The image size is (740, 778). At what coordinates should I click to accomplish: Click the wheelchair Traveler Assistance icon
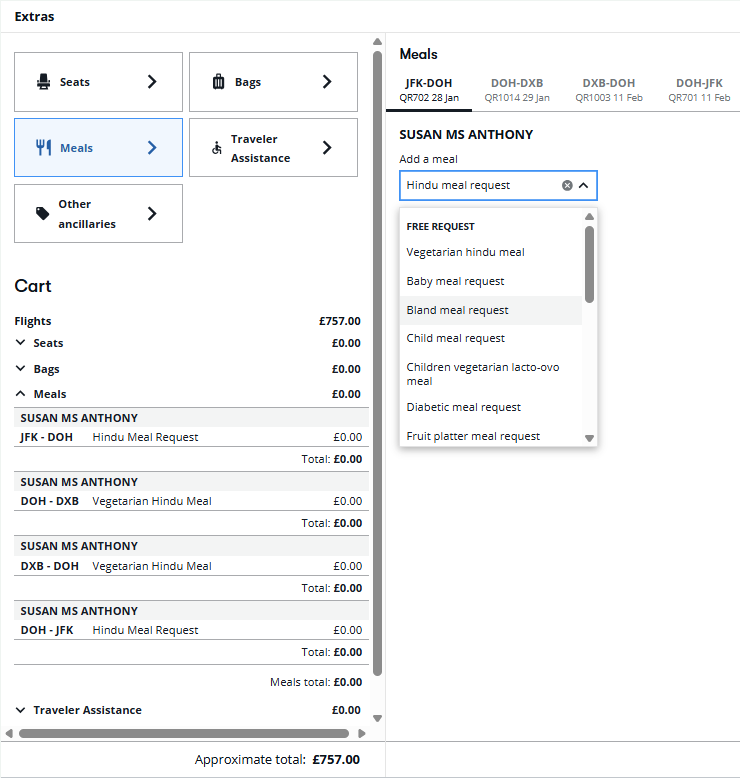click(216, 148)
